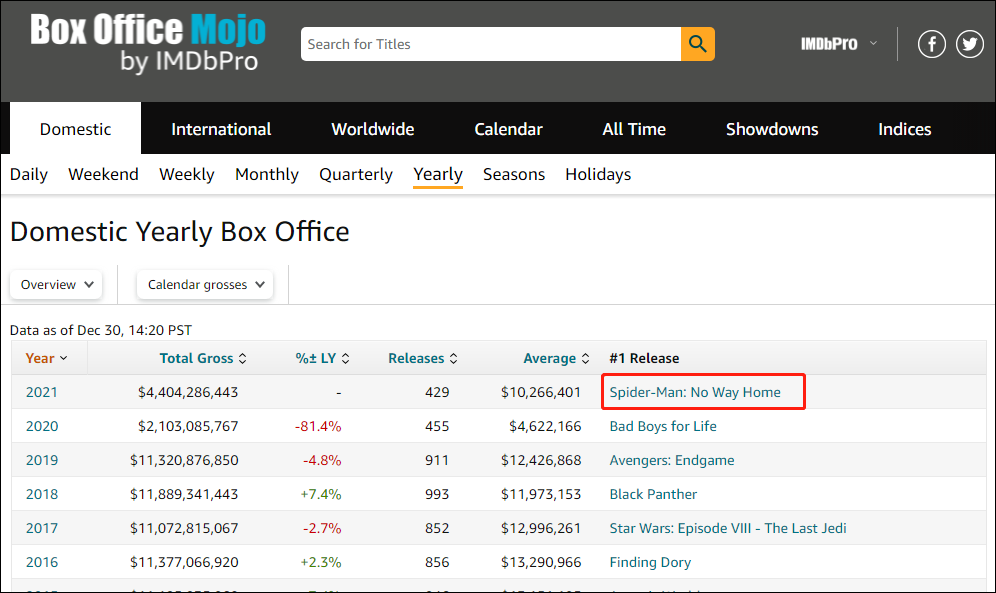Screen dimensions: 996x593
Task: Sort by Total Gross column
Action: [x=203, y=358]
